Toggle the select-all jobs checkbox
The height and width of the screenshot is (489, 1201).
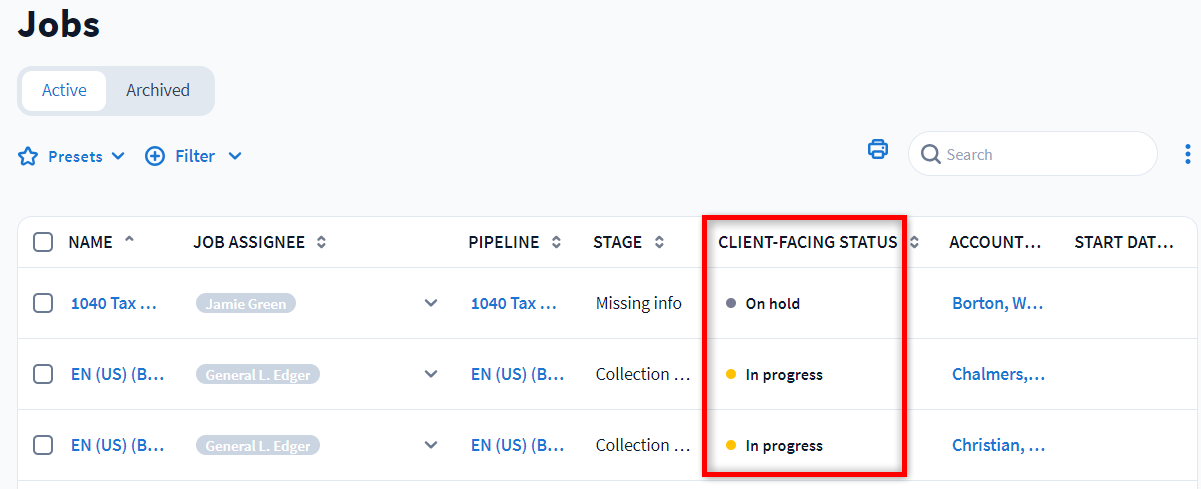[x=43, y=242]
